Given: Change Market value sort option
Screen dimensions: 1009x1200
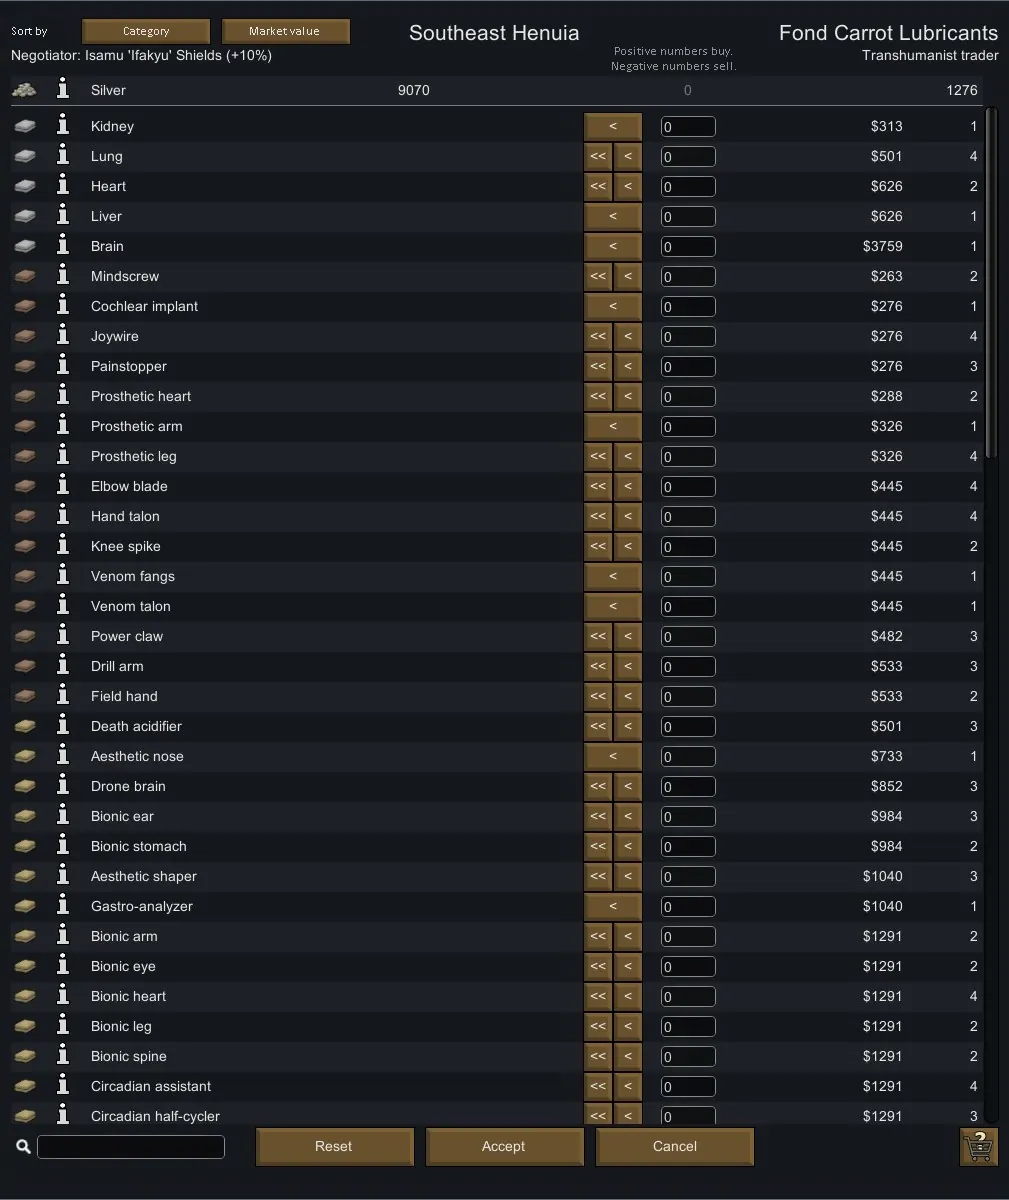Looking at the screenshot, I should [x=285, y=31].
